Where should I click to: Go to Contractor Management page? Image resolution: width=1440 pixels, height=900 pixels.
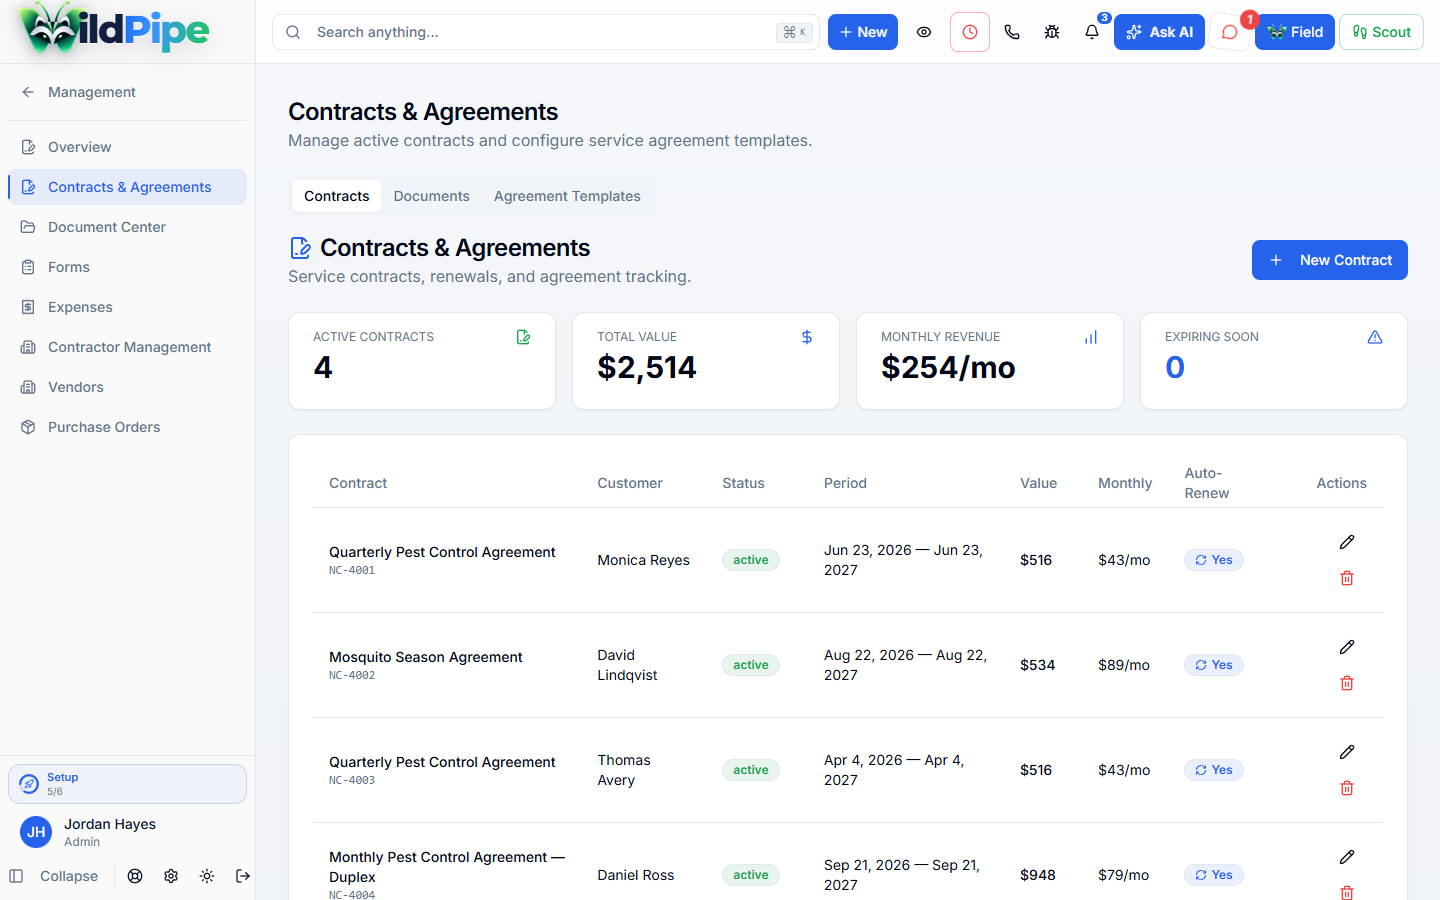pos(127,347)
